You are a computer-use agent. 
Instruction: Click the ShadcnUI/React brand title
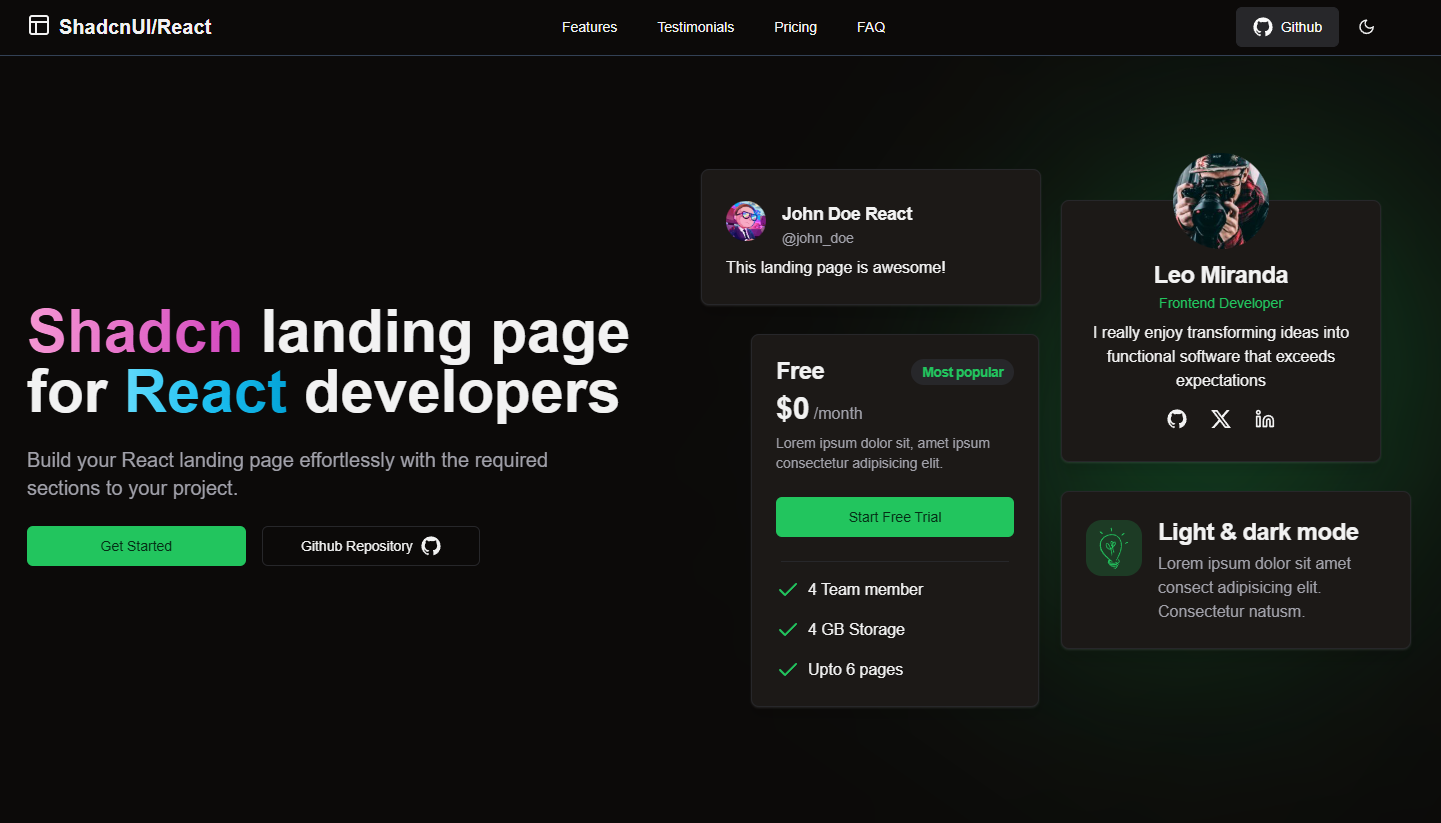pos(135,27)
